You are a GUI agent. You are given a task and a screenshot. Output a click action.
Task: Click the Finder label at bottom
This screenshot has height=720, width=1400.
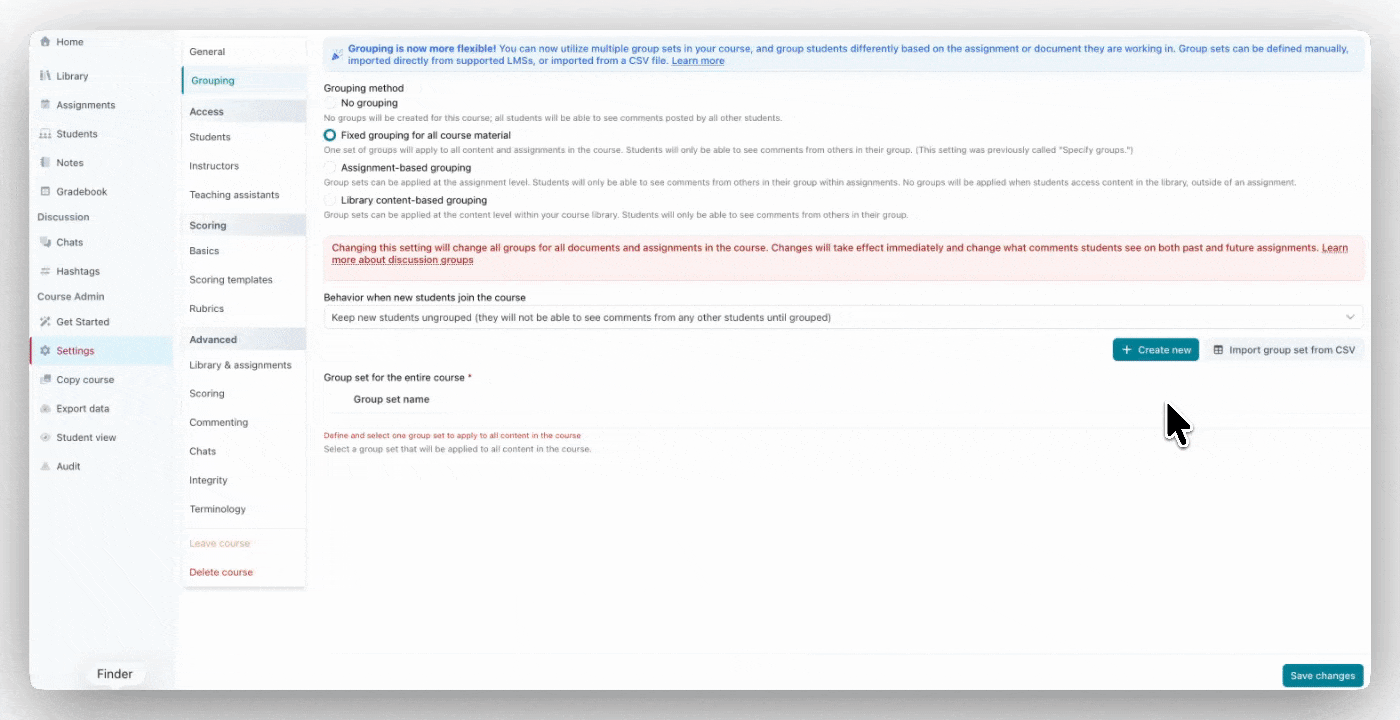click(115, 674)
